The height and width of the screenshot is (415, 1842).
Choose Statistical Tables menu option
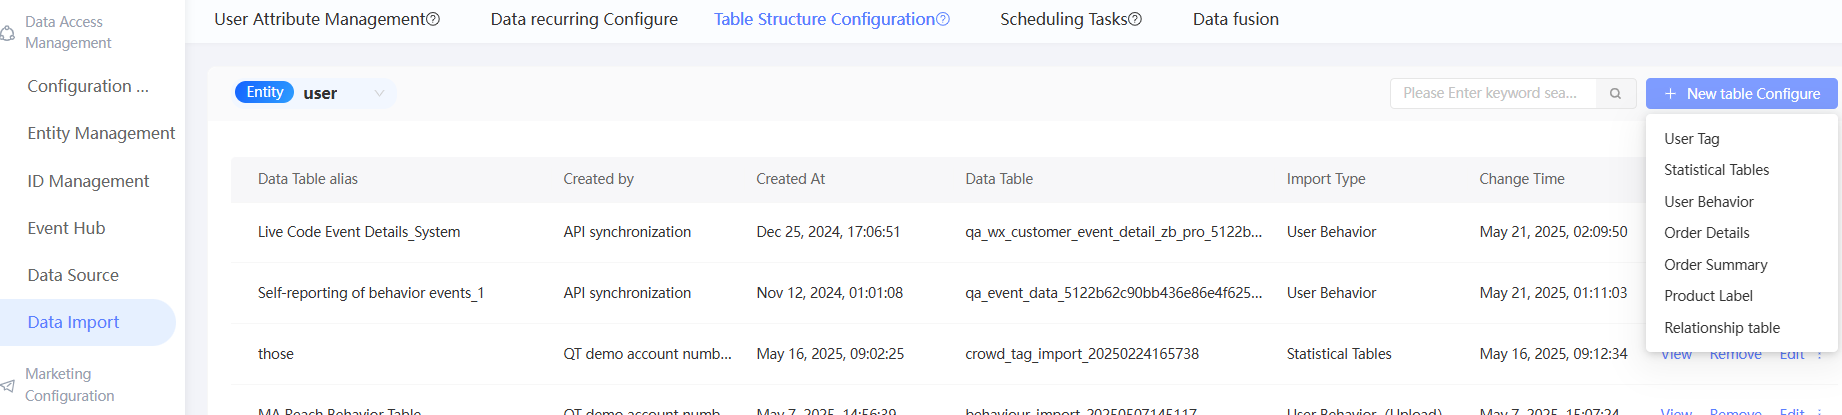1716,170
